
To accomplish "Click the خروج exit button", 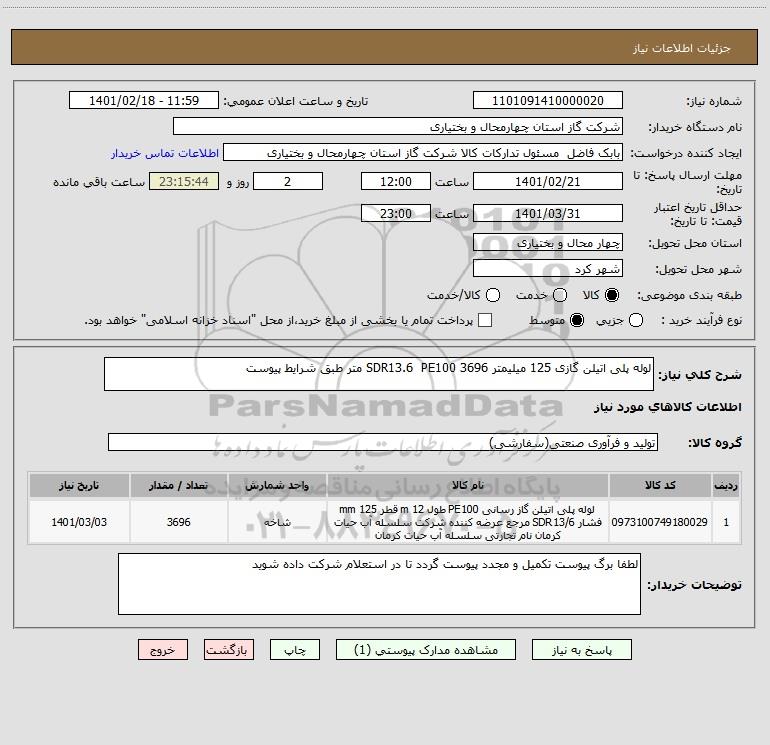I will point(163,650).
